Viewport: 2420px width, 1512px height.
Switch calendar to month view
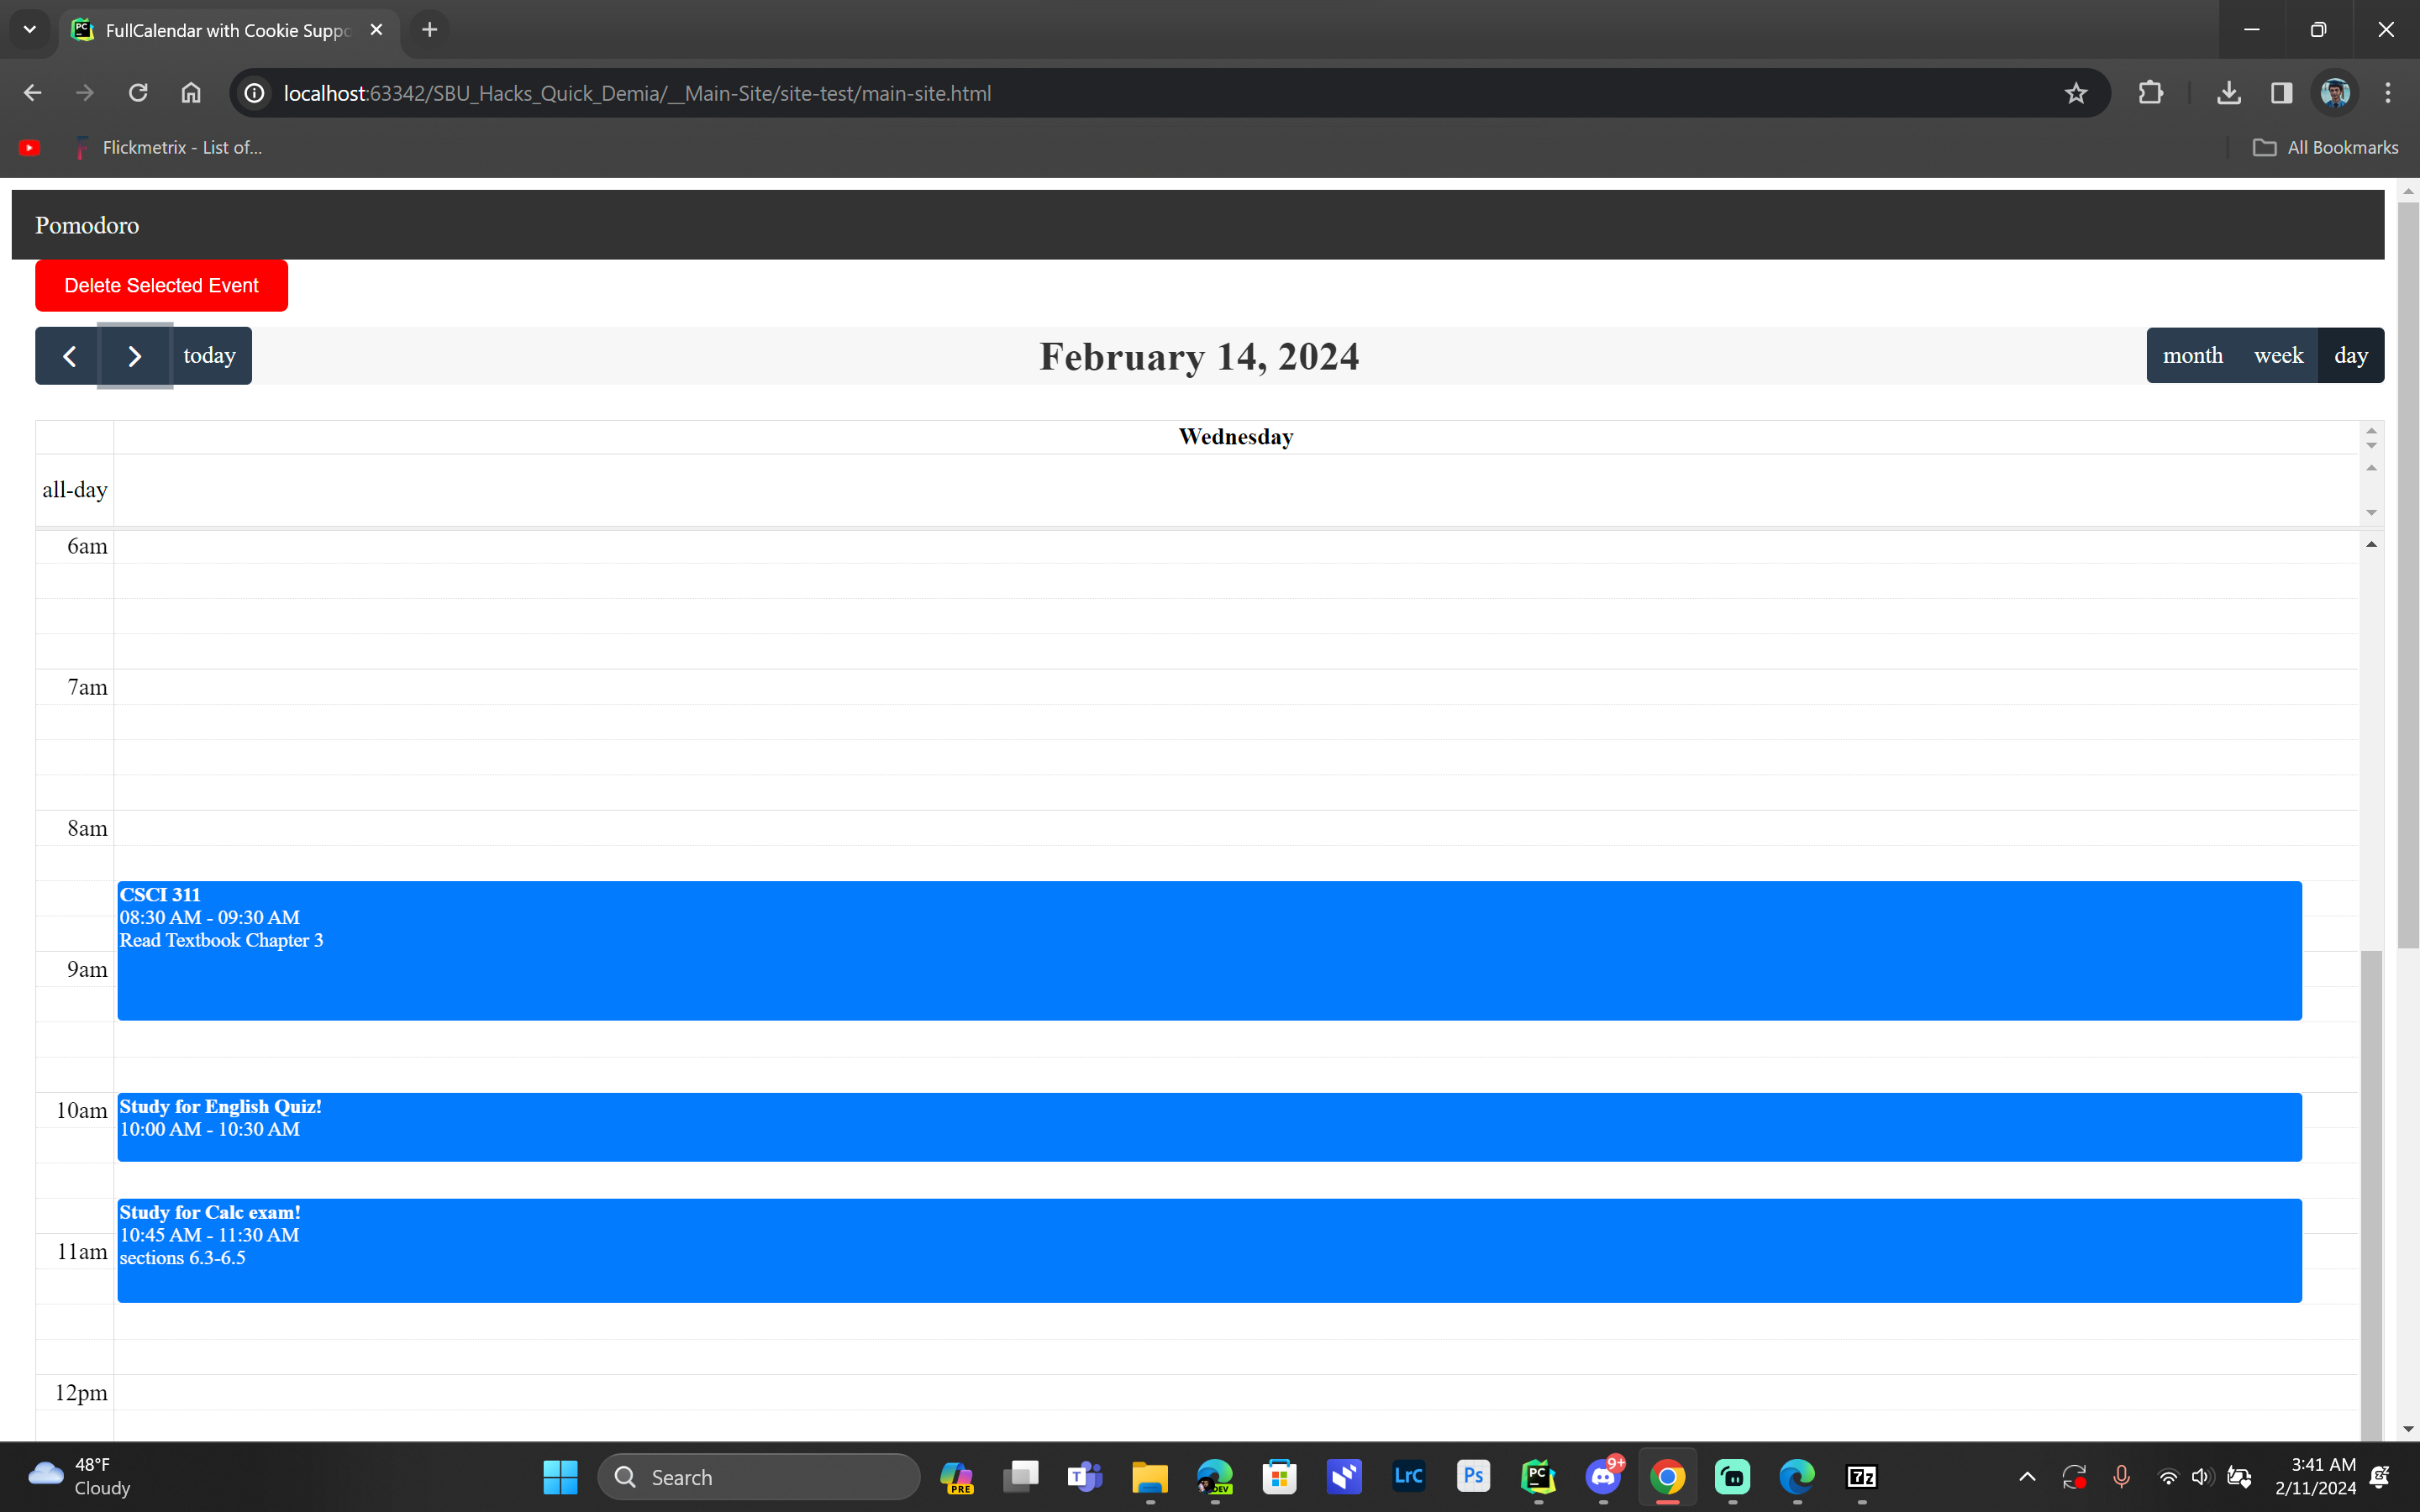pos(2192,356)
